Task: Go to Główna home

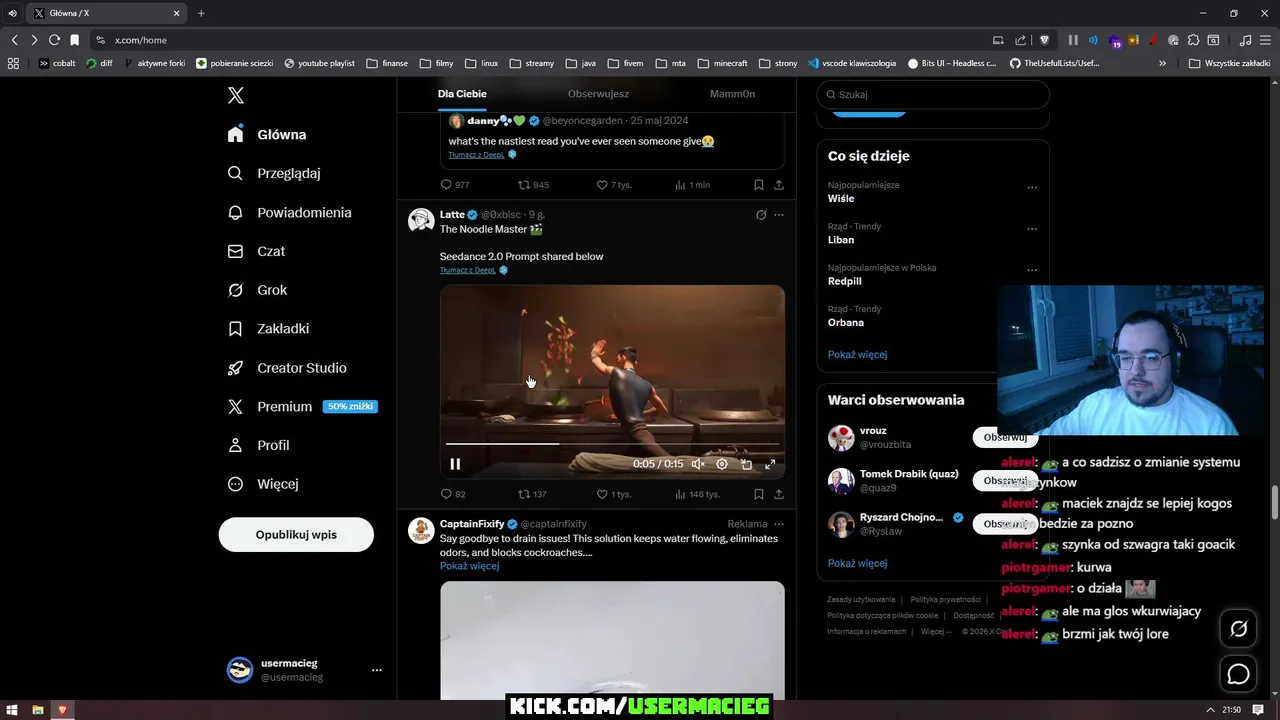Action: 267,134
